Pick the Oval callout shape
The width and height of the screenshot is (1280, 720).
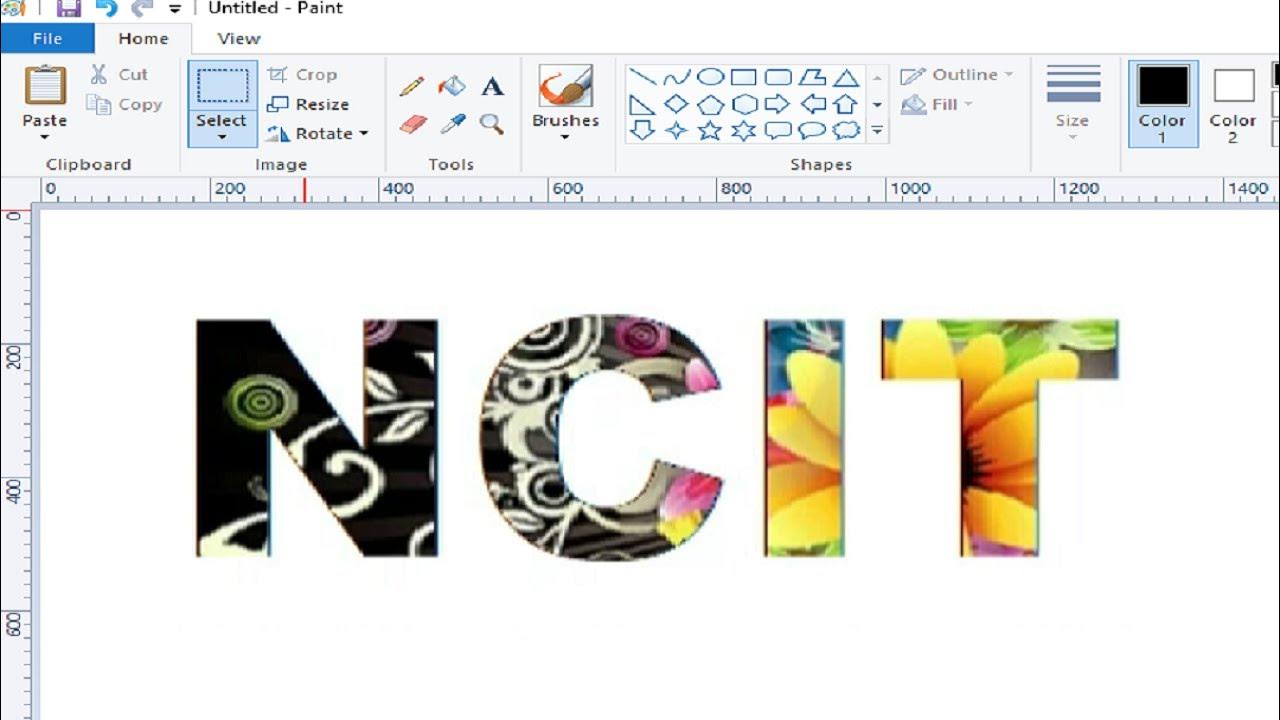812,130
